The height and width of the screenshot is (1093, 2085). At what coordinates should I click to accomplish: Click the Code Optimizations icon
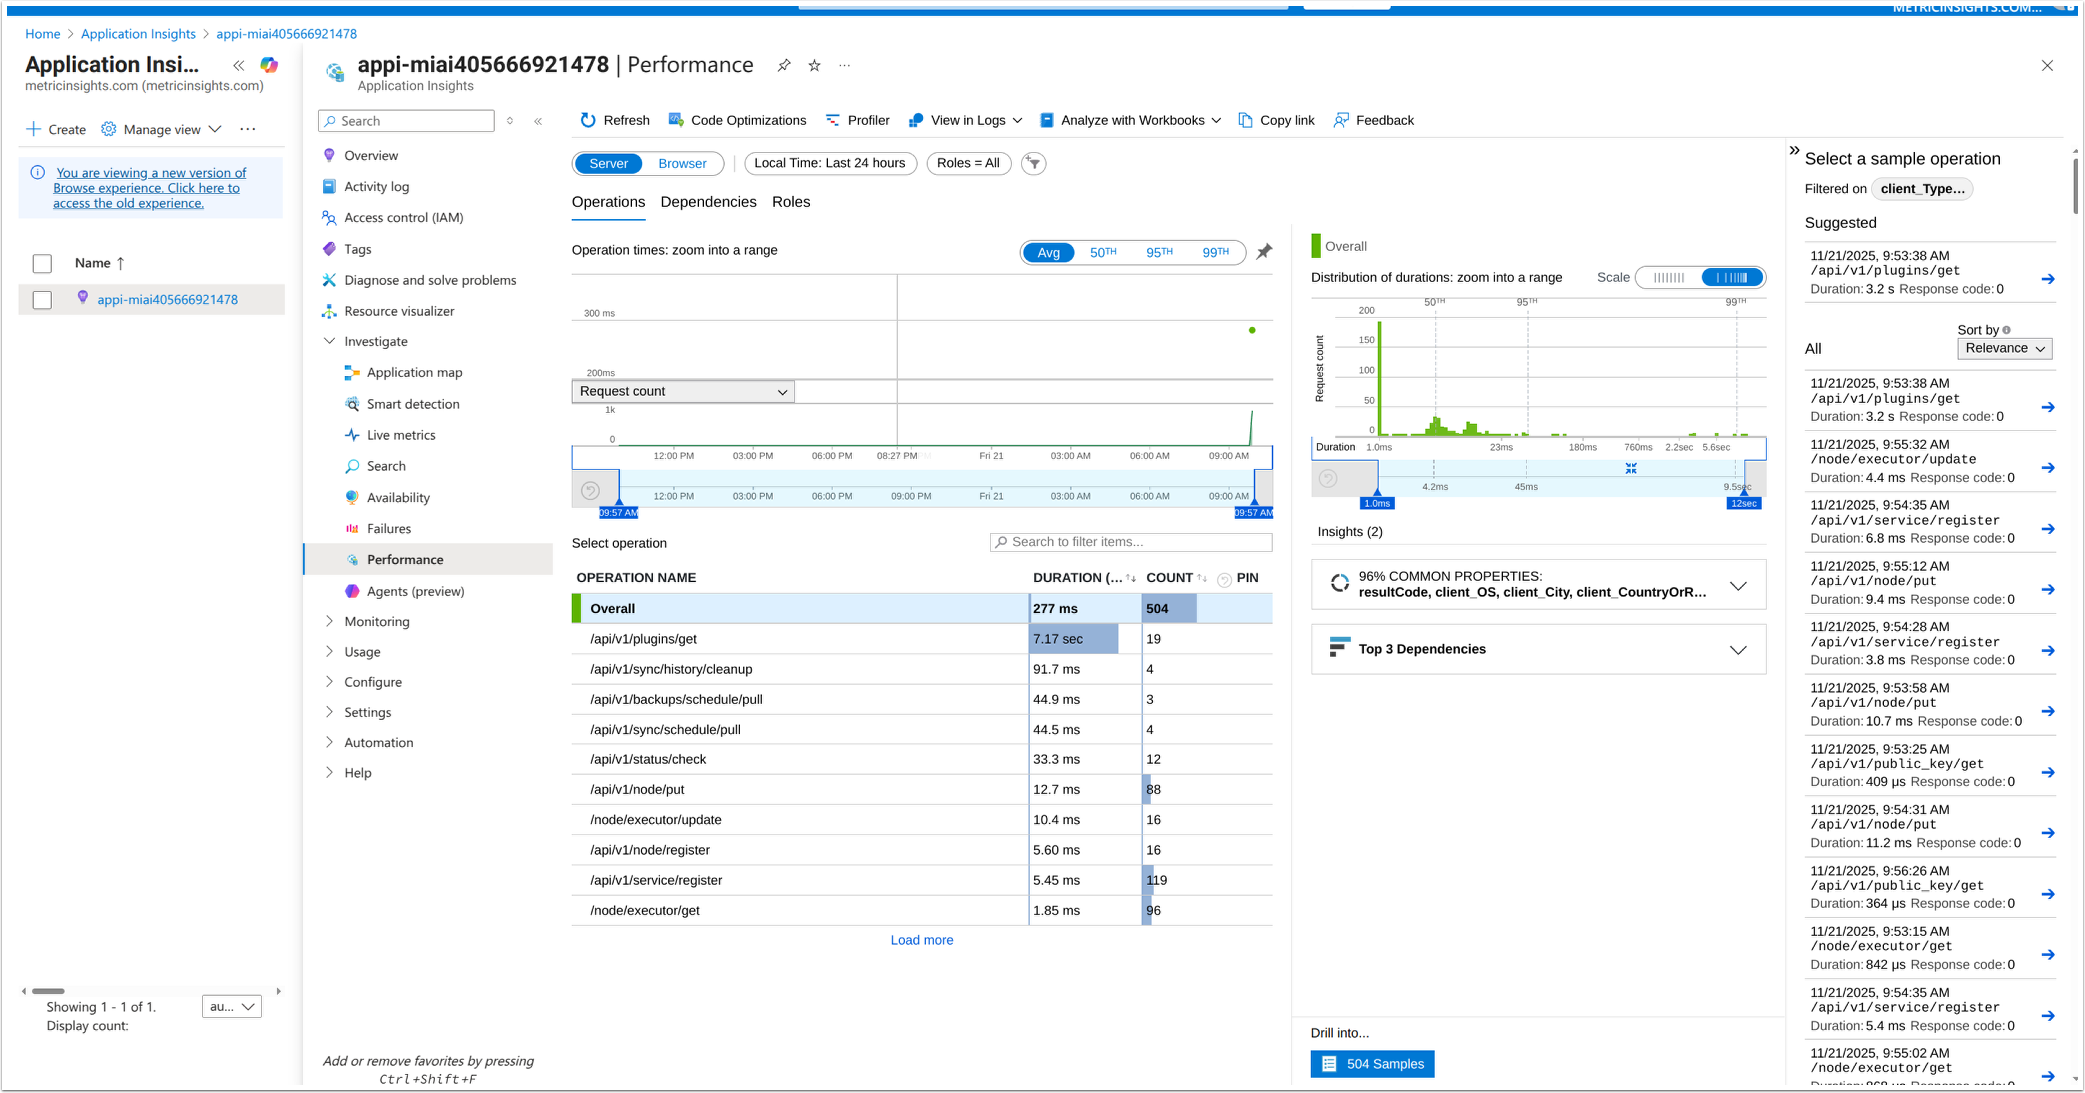[x=677, y=120]
